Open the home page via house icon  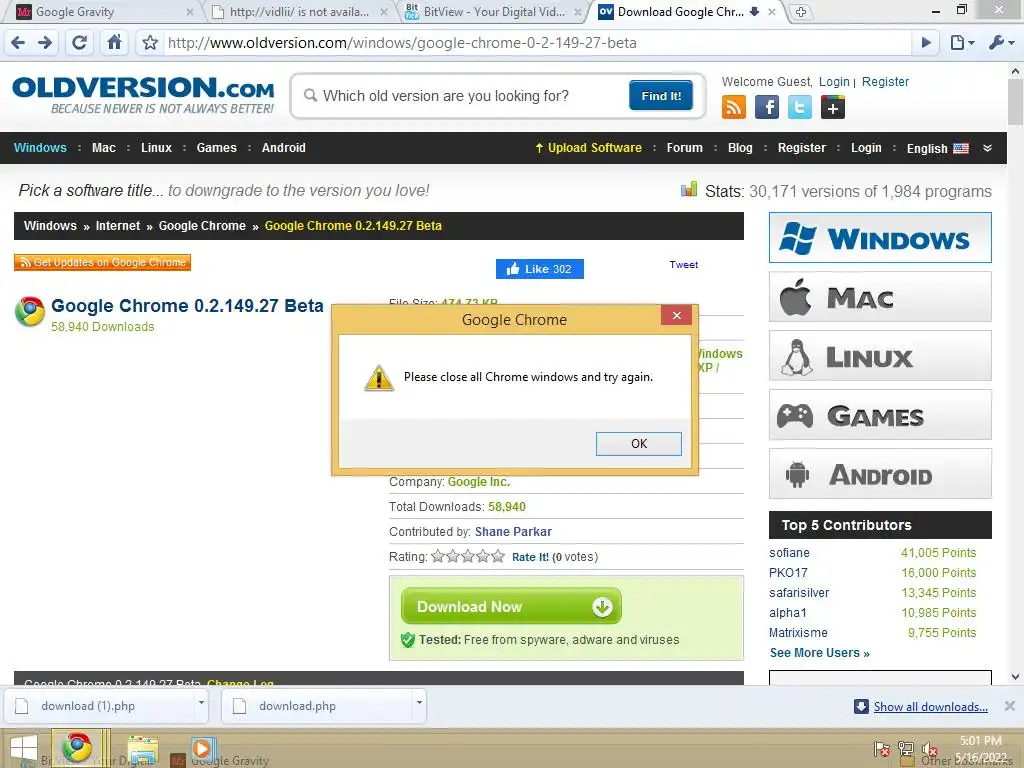(x=114, y=43)
